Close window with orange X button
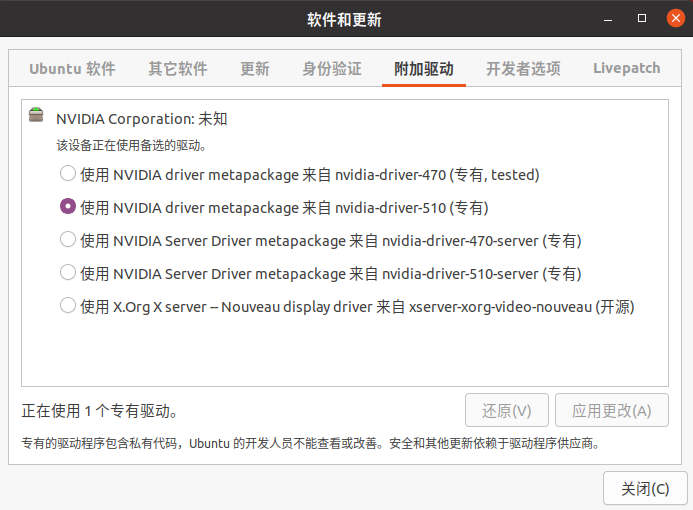693x510 pixels. 675,18
